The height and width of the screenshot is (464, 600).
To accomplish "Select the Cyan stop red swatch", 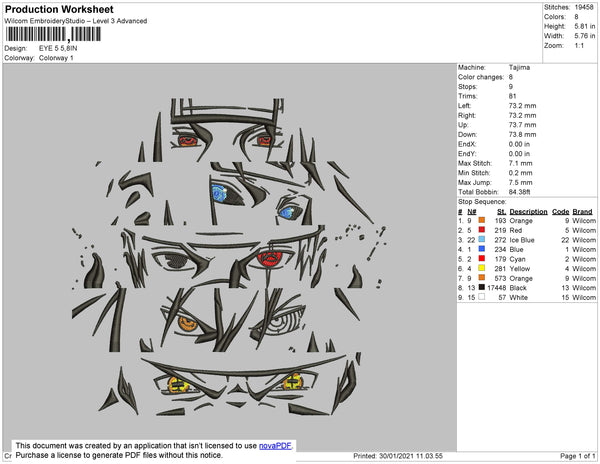I will pos(481,258).
